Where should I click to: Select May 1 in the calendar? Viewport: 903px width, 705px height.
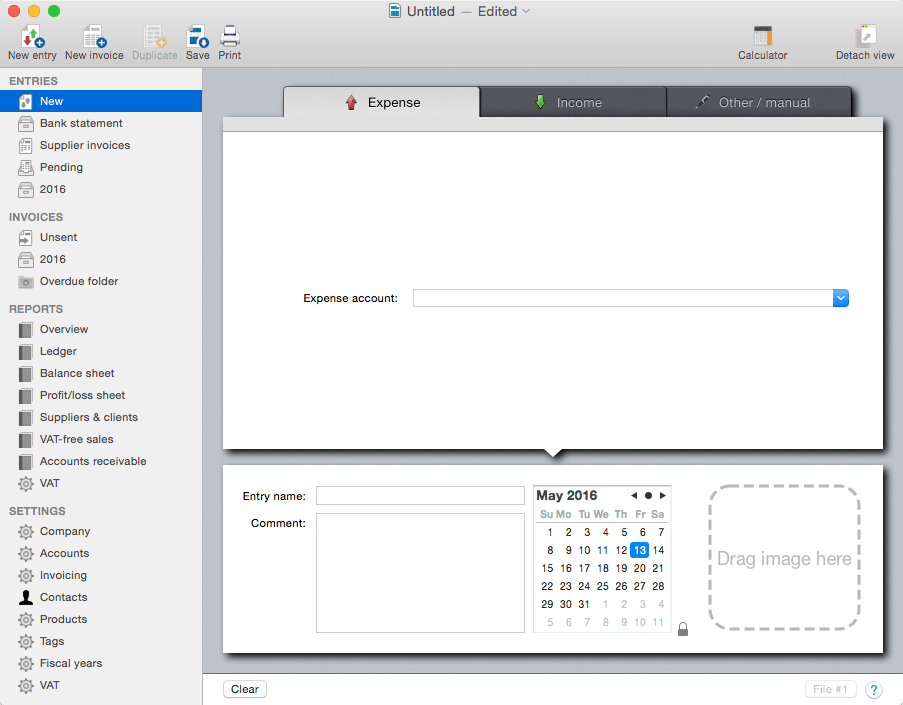[x=550, y=532]
